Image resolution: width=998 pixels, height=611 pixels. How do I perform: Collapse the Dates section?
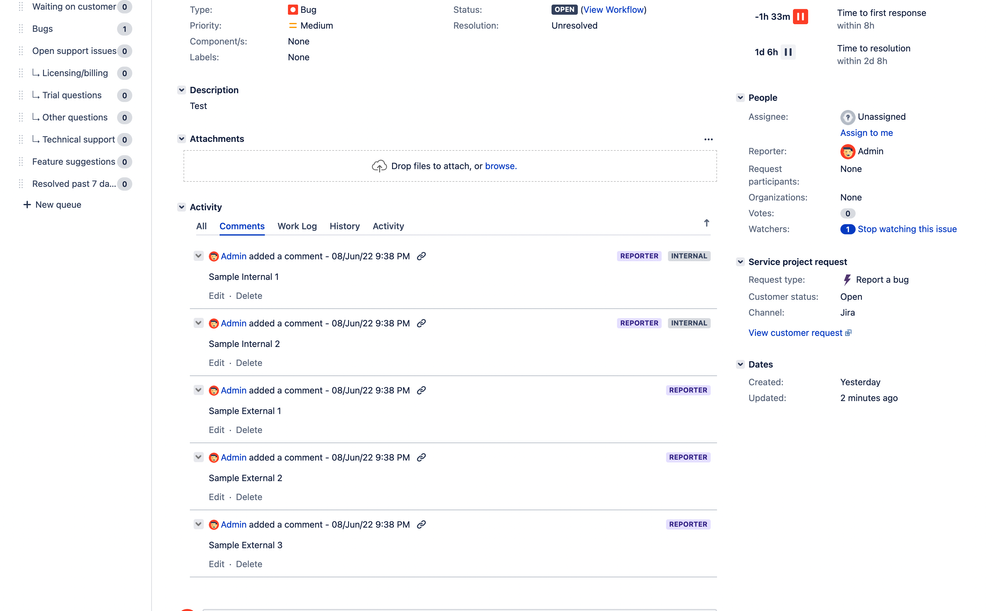[740, 365]
